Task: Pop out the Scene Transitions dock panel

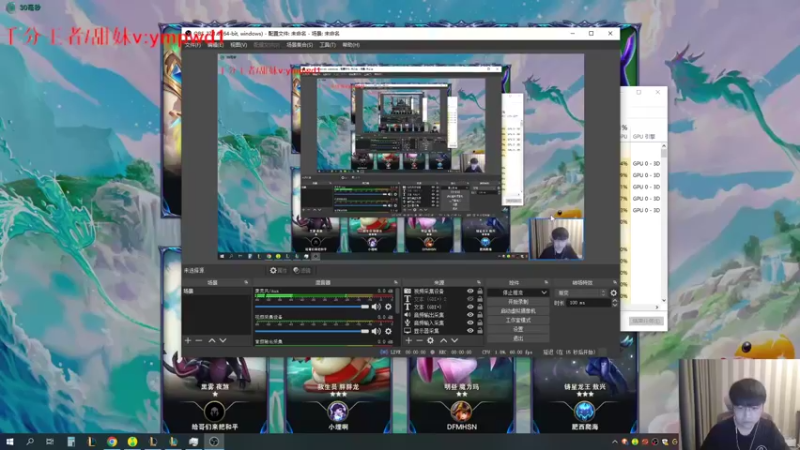Action: [x=614, y=282]
